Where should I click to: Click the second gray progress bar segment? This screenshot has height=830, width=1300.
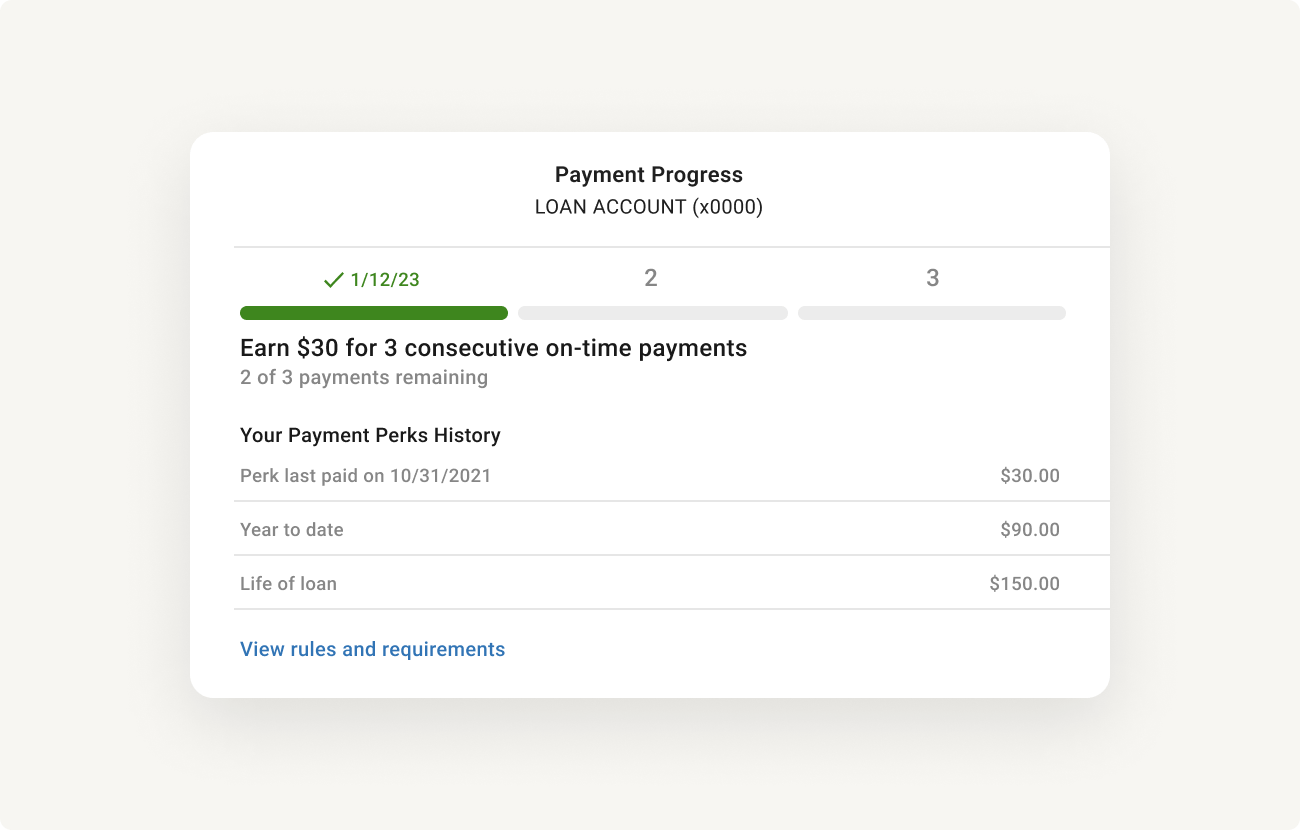click(x=651, y=312)
